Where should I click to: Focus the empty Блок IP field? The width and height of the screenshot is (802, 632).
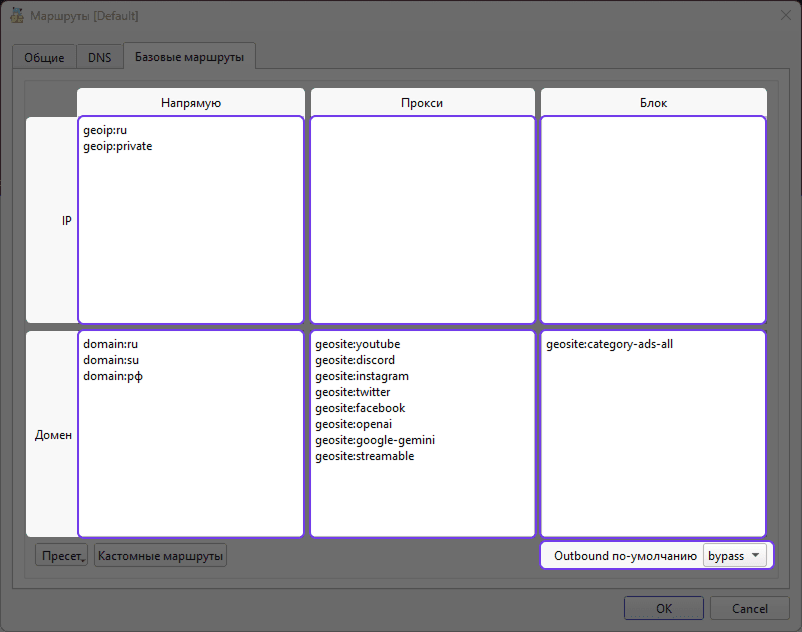(653, 220)
